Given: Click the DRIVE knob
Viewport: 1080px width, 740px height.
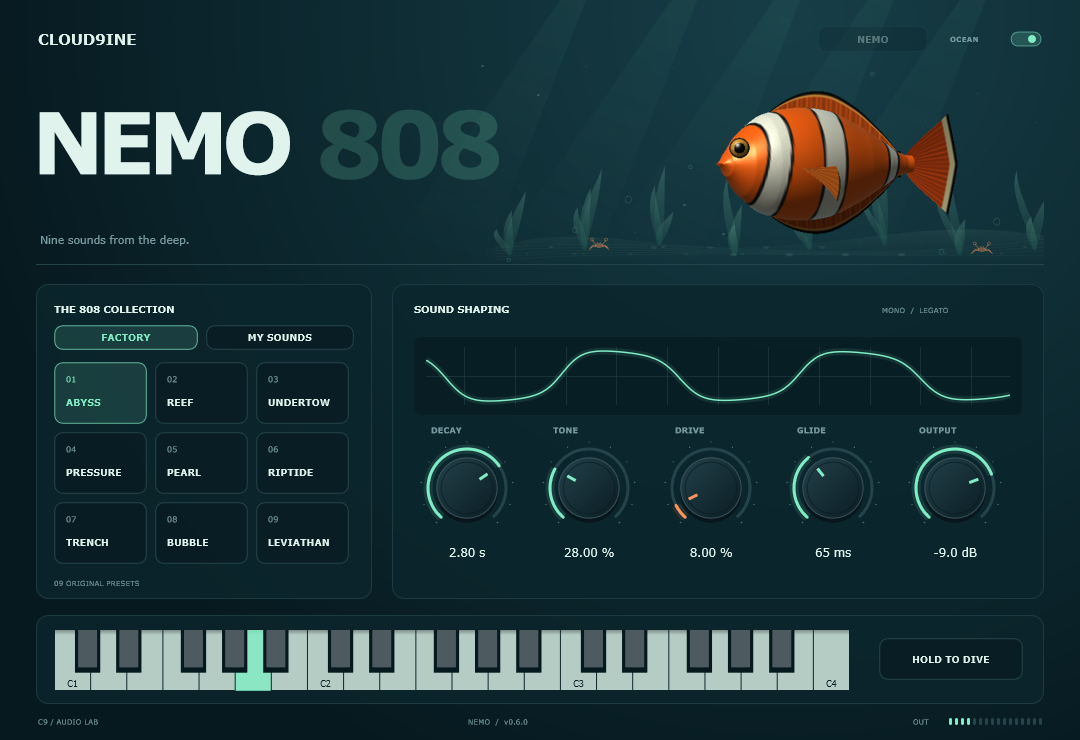Looking at the screenshot, I should (x=711, y=487).
